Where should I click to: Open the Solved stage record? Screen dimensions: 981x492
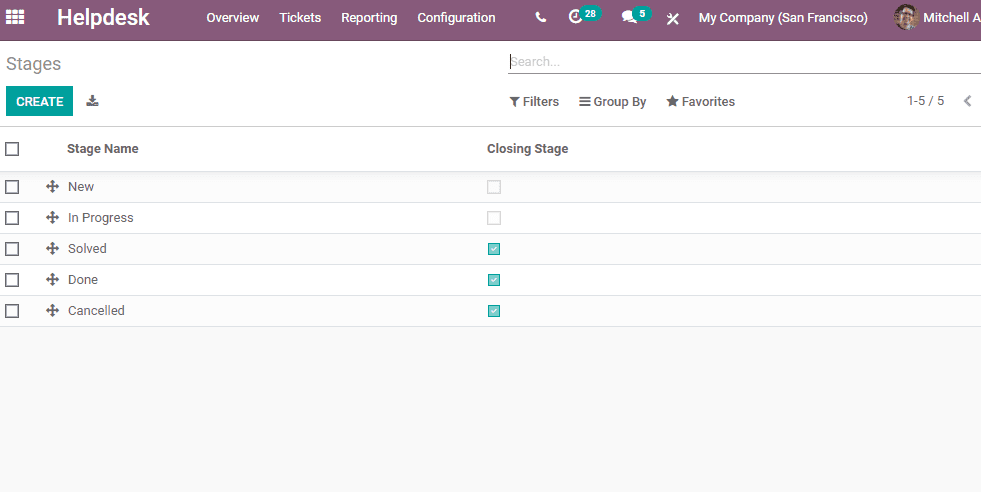click(87, 249)
